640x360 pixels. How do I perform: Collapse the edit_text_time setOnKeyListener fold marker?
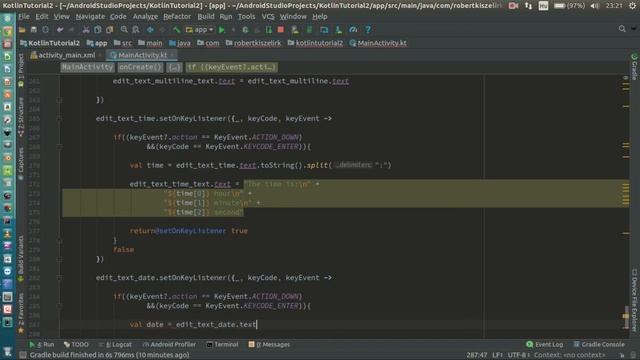pyautogui.click(x=59, y=118)
